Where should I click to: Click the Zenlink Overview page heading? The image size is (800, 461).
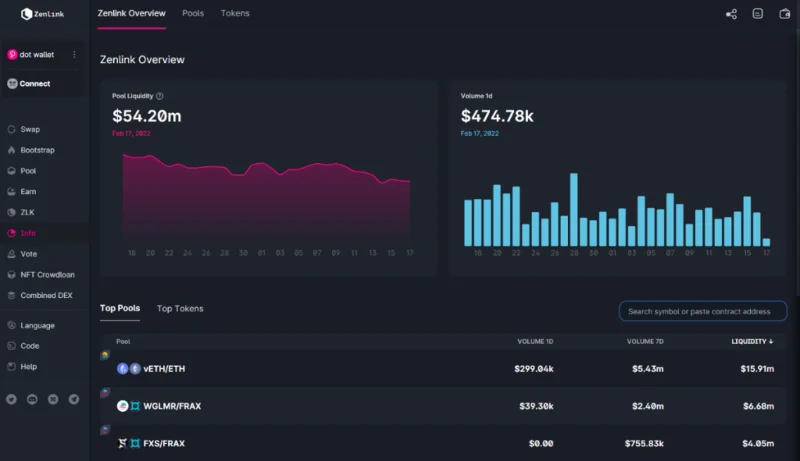[142, 60]
